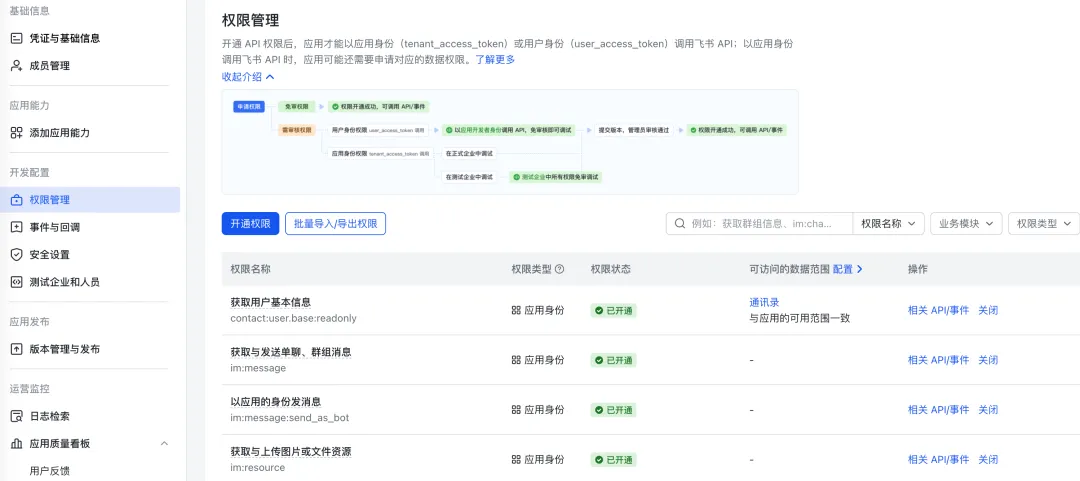
Task: Click 关闭 for 获取用户基本信息
Action: point(988,311)
